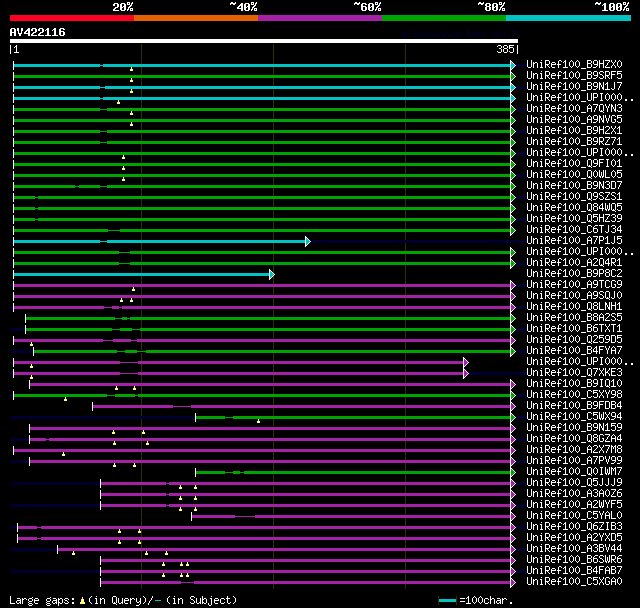Viewport: 640px width, 608px height.
Task: Click the arrowhead ending the Q7XKE3 alignment
Action: click(466, 374)
